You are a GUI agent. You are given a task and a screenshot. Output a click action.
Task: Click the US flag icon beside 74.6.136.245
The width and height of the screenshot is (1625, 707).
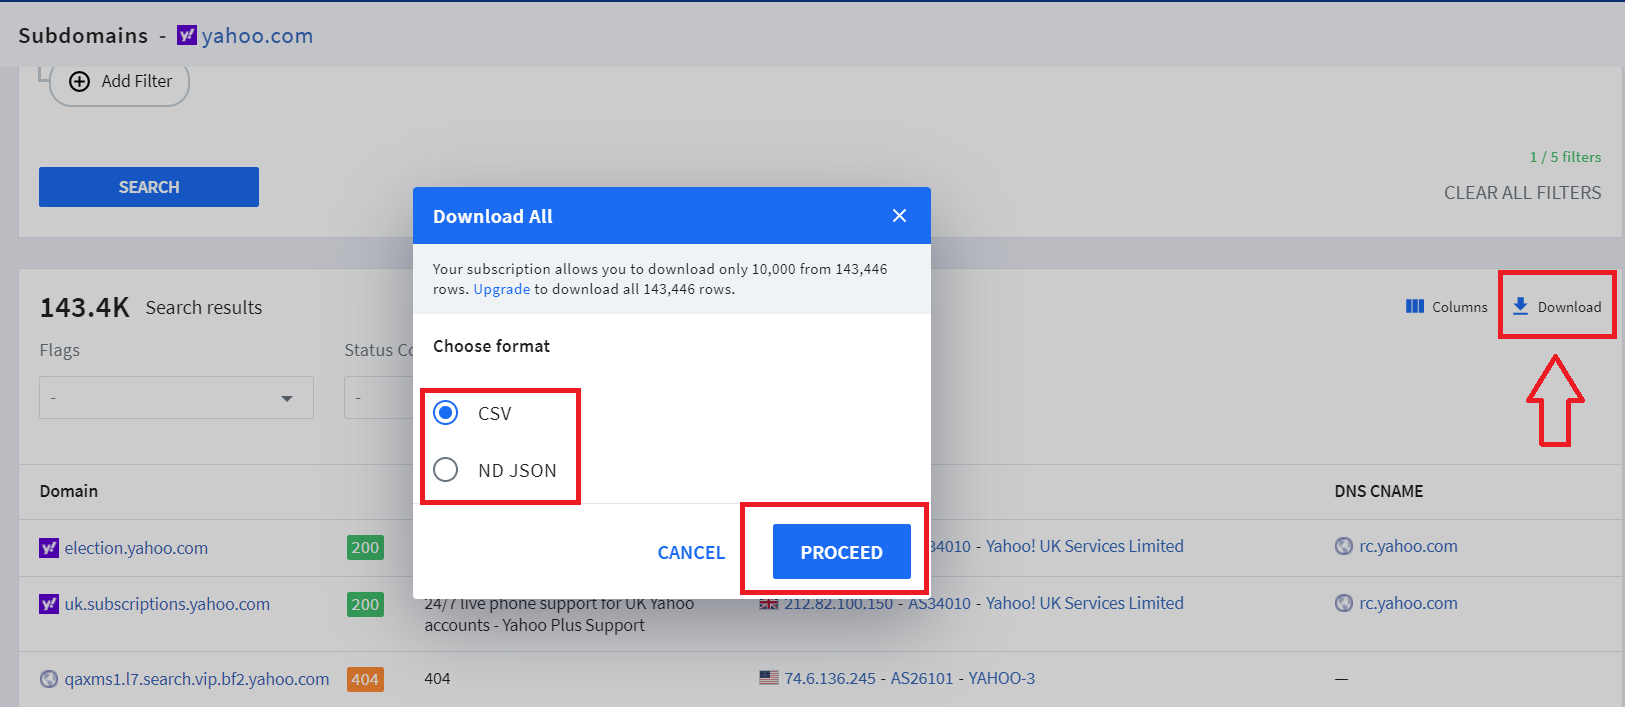pyautogui.click(x=769, y=678)
